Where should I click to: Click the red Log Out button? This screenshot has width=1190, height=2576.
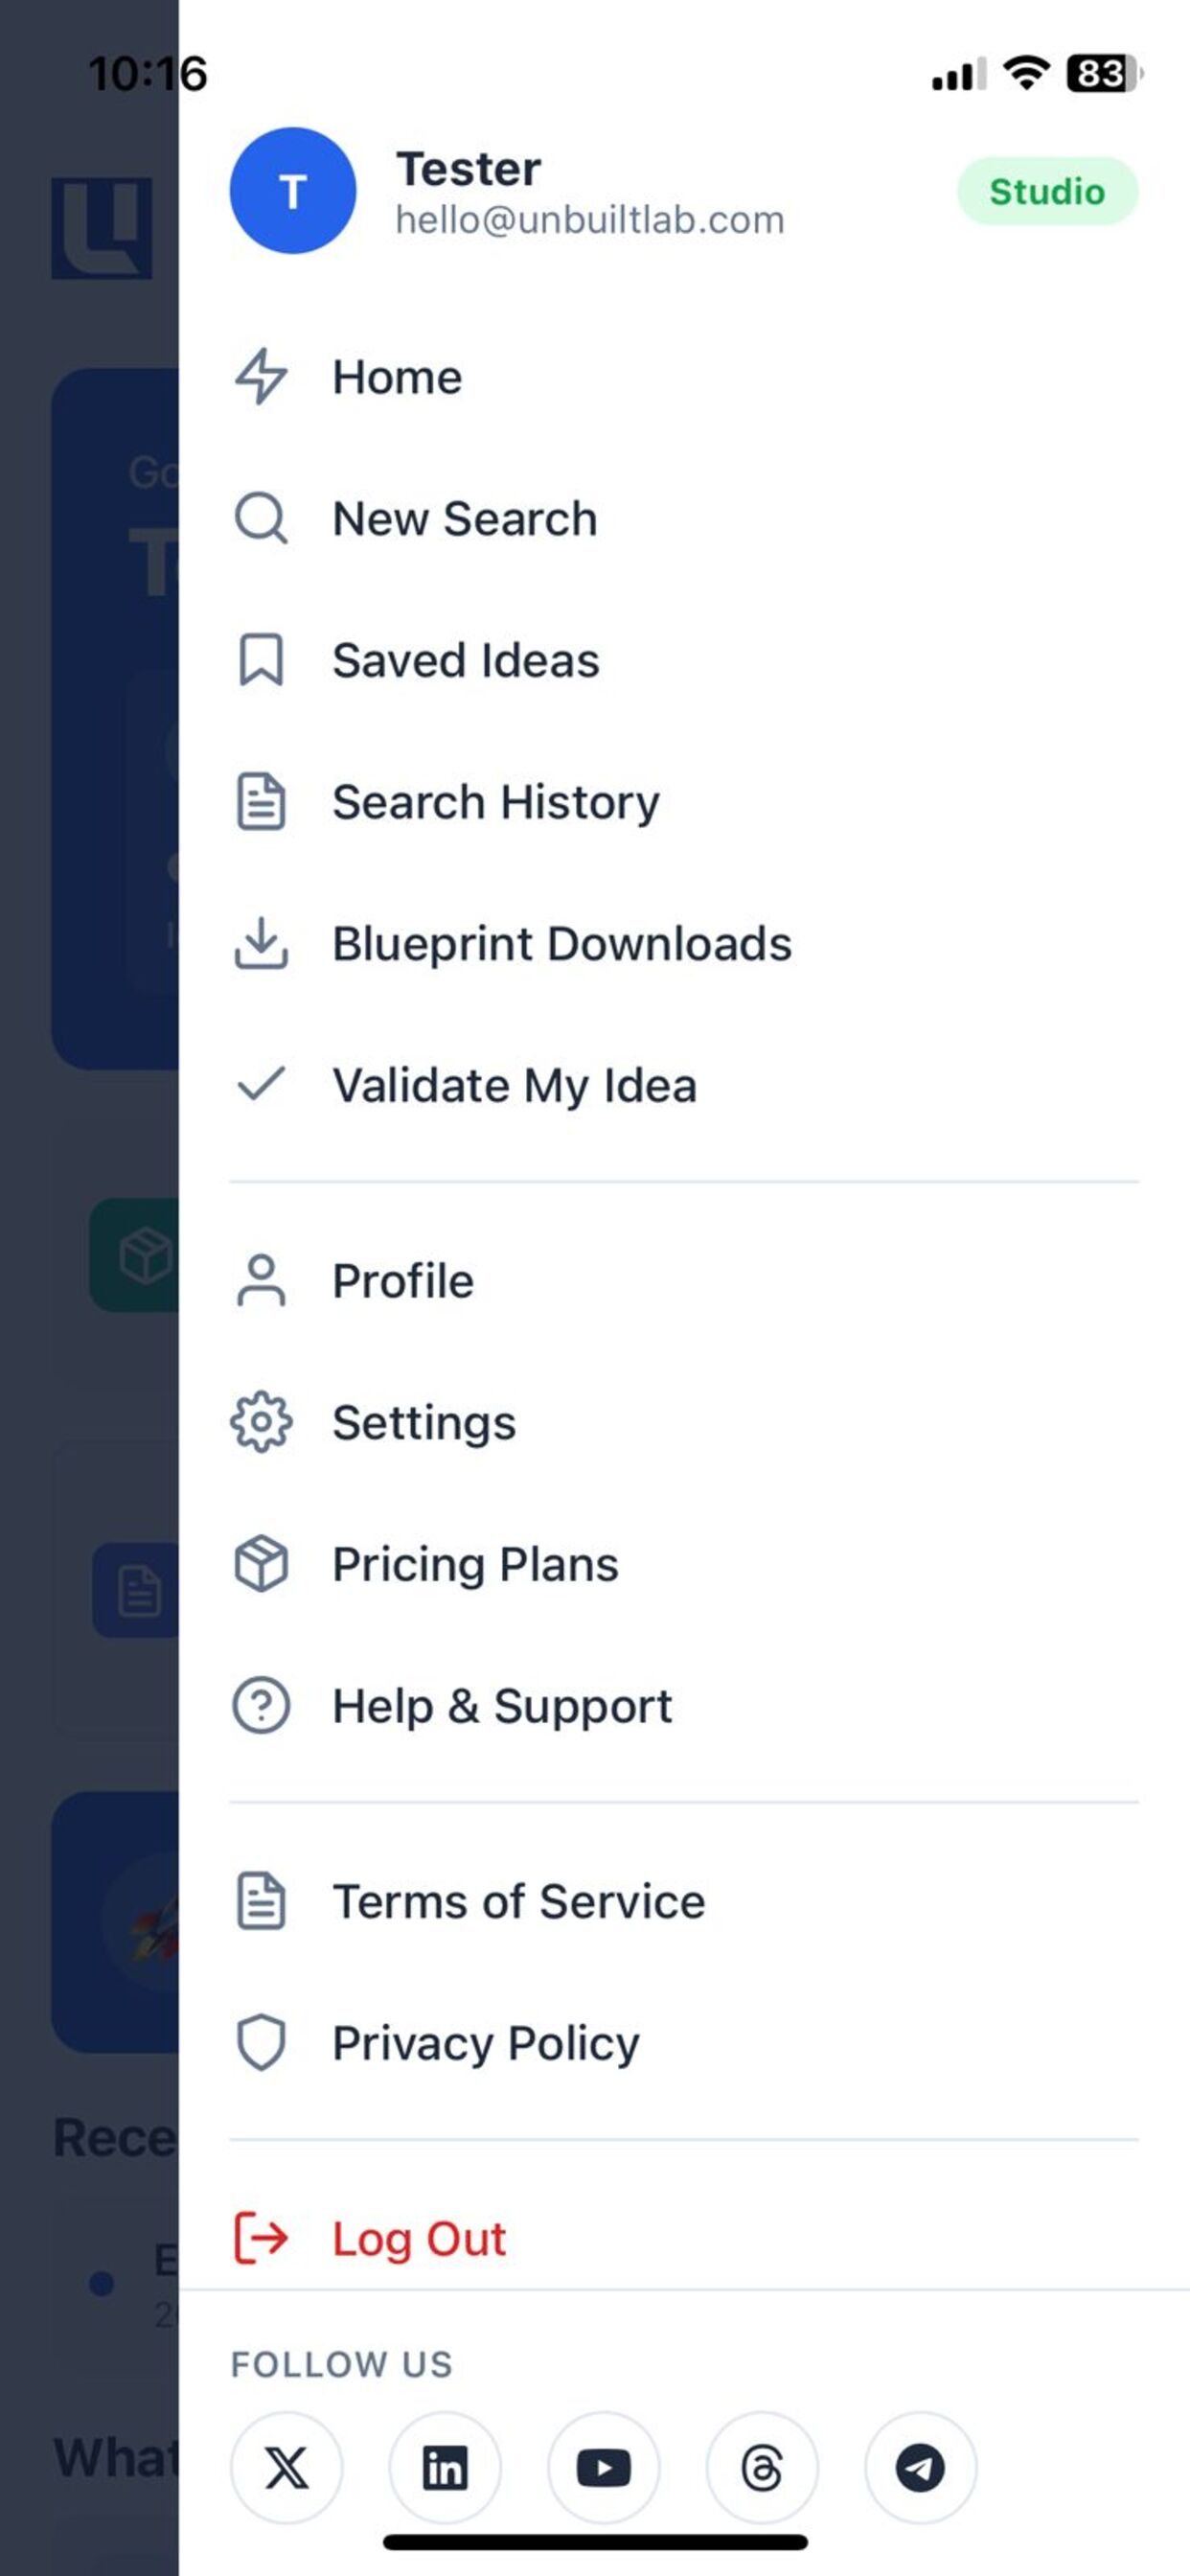(684, 2238)
